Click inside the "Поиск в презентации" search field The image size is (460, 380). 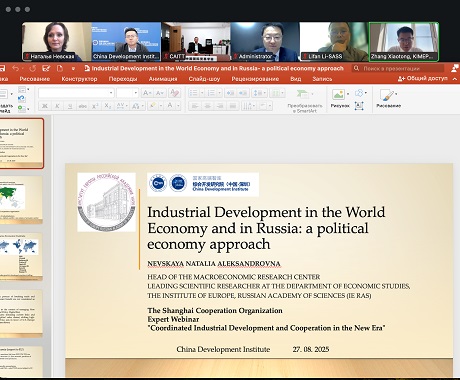tap(398, 68)
